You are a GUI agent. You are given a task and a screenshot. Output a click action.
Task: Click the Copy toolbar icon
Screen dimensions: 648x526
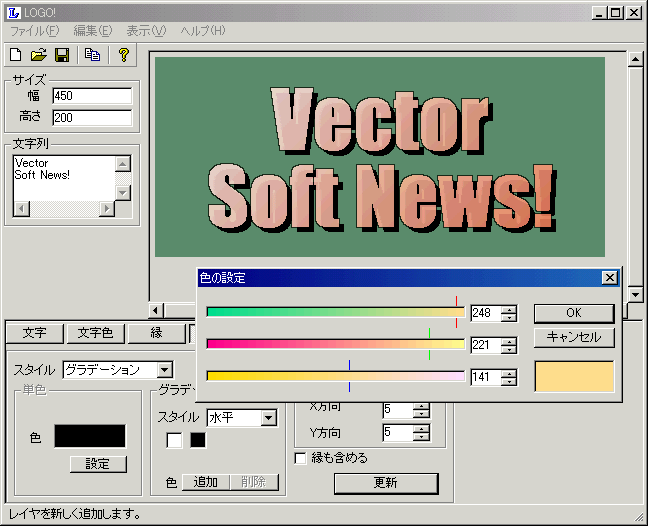92,55
